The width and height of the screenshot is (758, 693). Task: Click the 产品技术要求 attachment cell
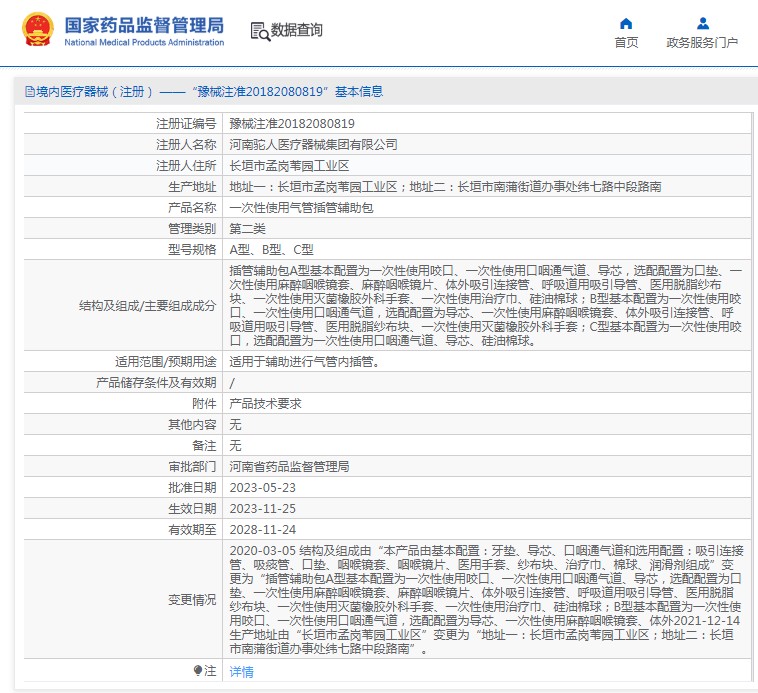coord(265,404)
